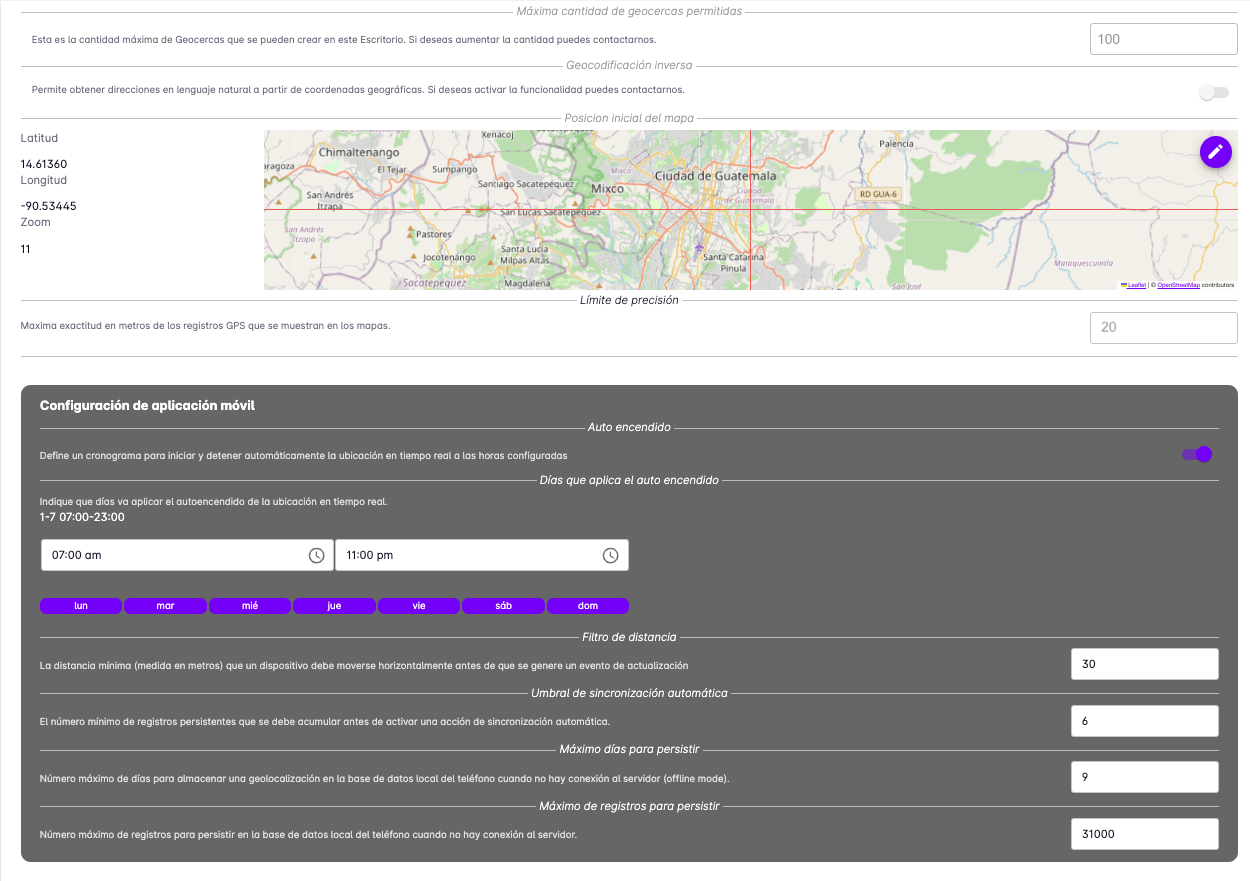Screen dimensions: 1250x881
Task: Focus the Umbral de sincronización automática field
Action: point(1144,721)
